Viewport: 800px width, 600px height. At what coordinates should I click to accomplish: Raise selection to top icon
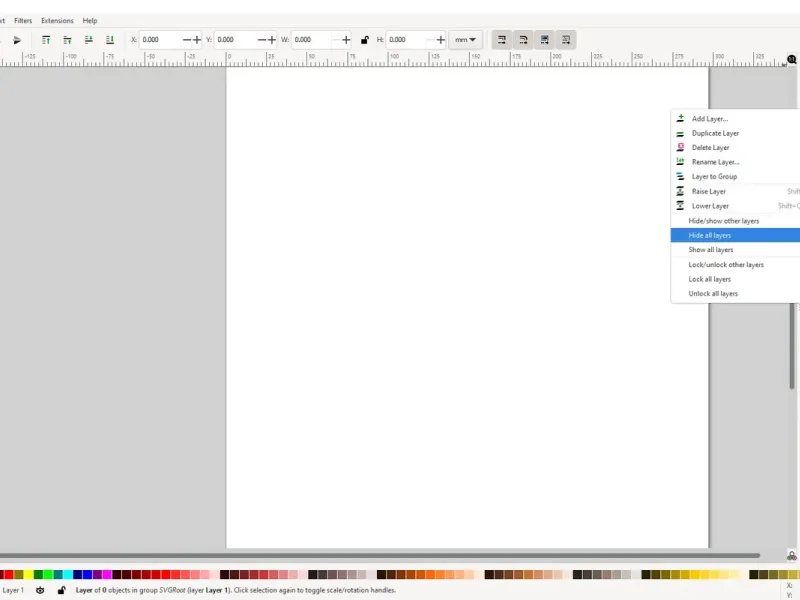(x=46, y=40)
